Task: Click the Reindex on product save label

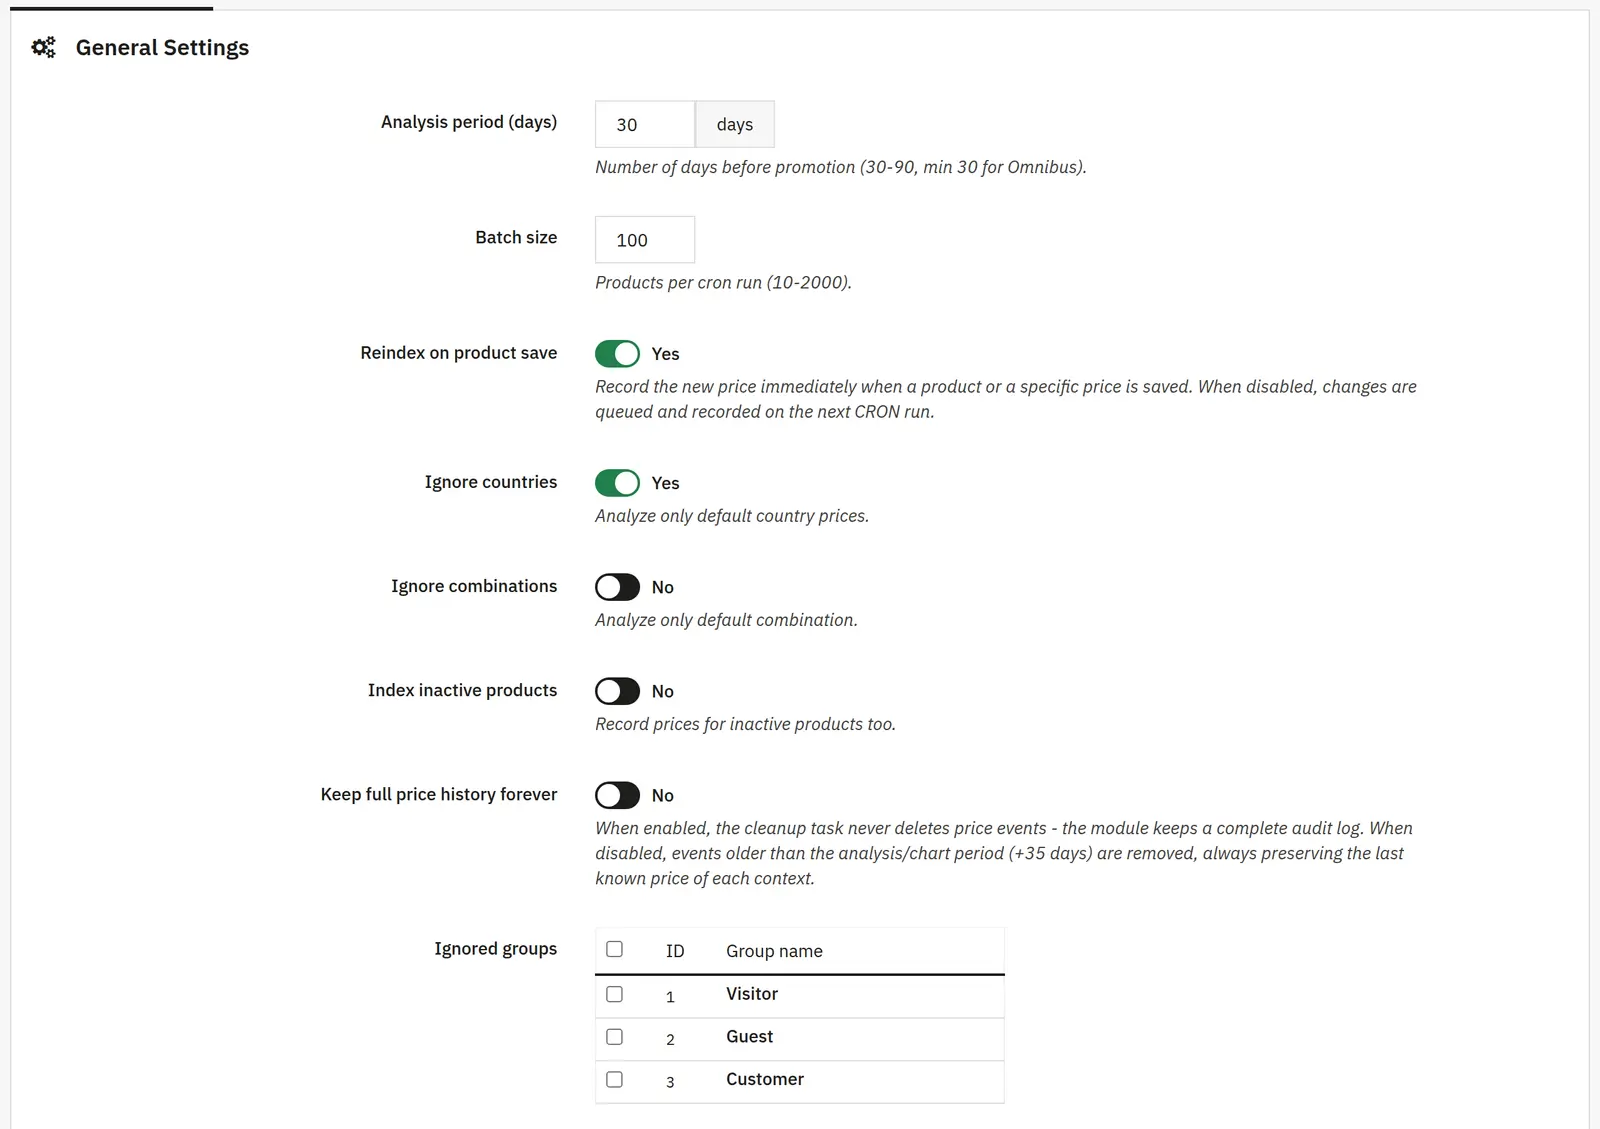Action: (459, 353)
